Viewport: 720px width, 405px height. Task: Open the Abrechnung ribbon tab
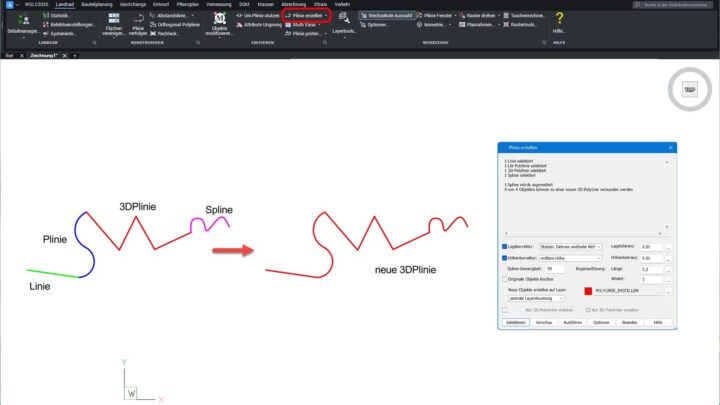(293, 4)
